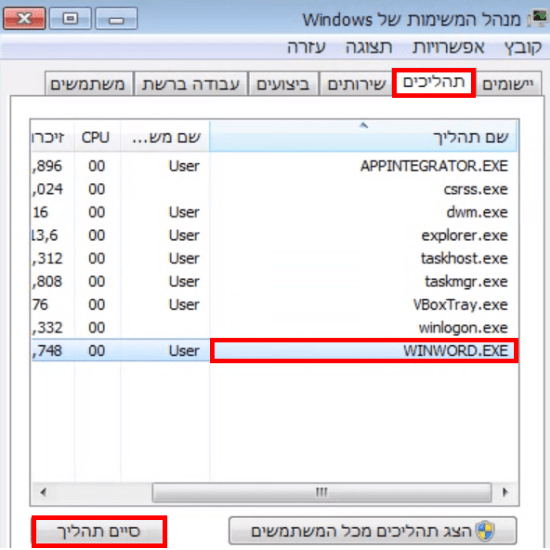Close the Task Manager window

(x=24, y=18)
